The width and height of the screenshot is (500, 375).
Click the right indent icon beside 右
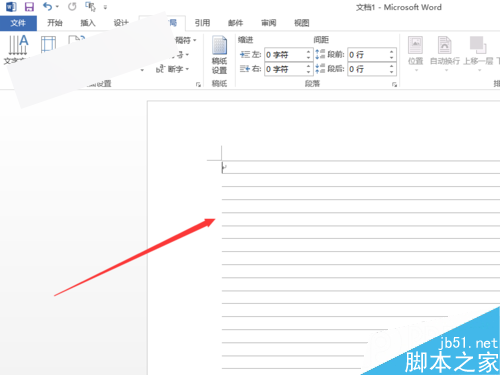click(245, 69)
